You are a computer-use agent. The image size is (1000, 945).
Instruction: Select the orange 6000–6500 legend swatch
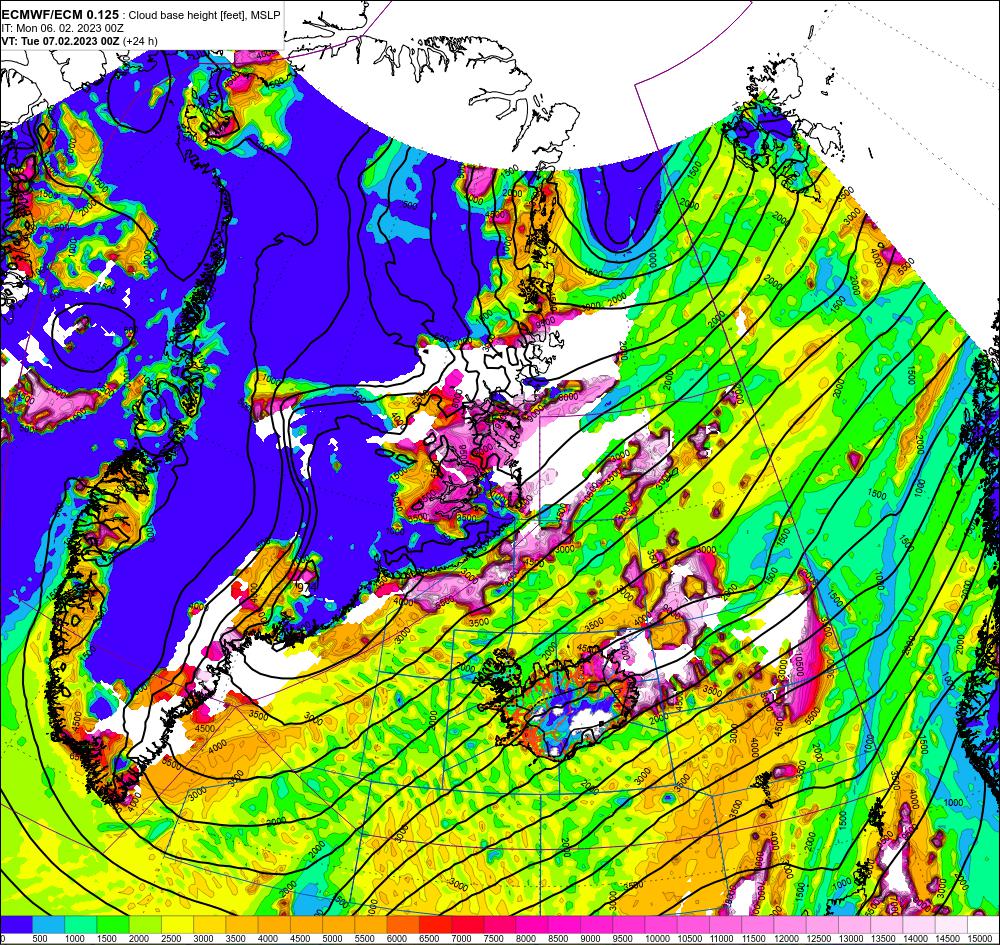click(x=403, y=925)
